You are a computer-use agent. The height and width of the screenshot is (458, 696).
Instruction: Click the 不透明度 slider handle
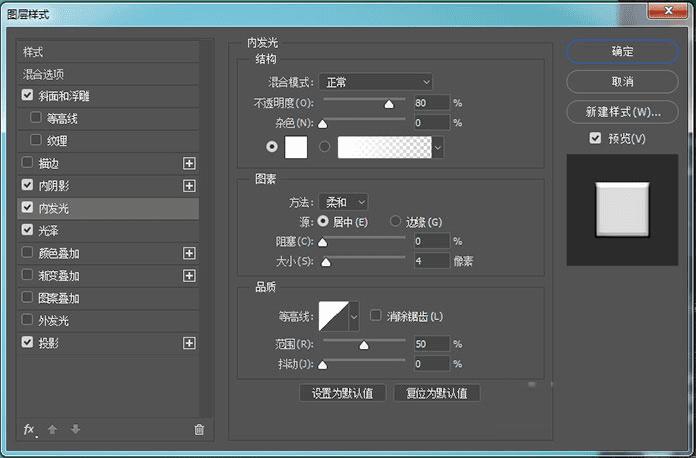point(389,104)
